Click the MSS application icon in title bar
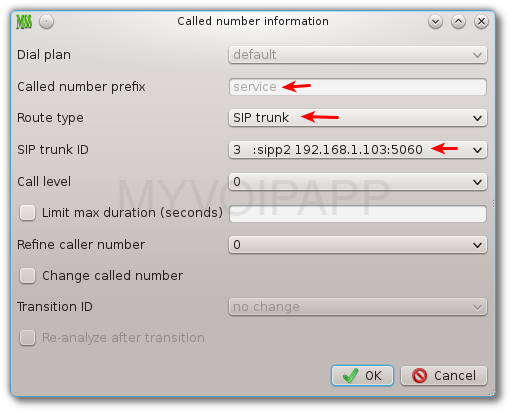Image resolution: width=512 pixels, height=413 pixels. pos(24,22)
